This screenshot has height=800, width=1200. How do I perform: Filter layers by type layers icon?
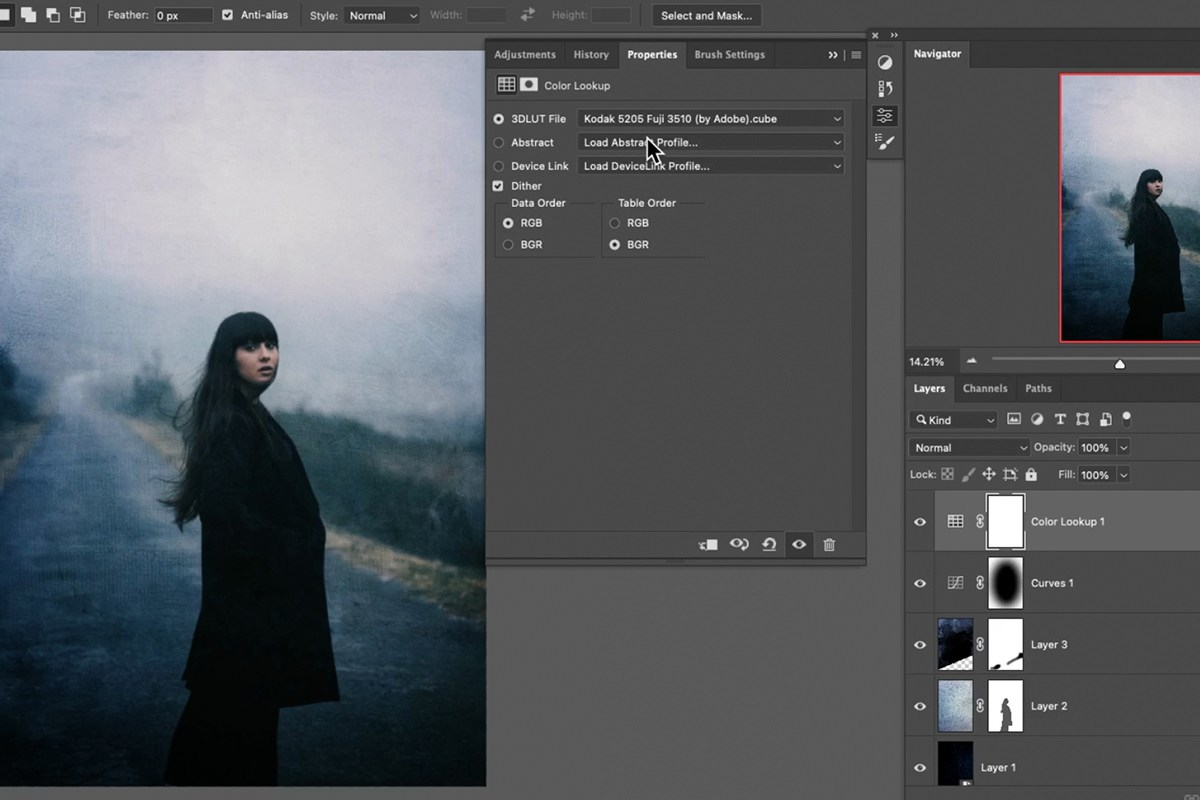(1060, 419)
